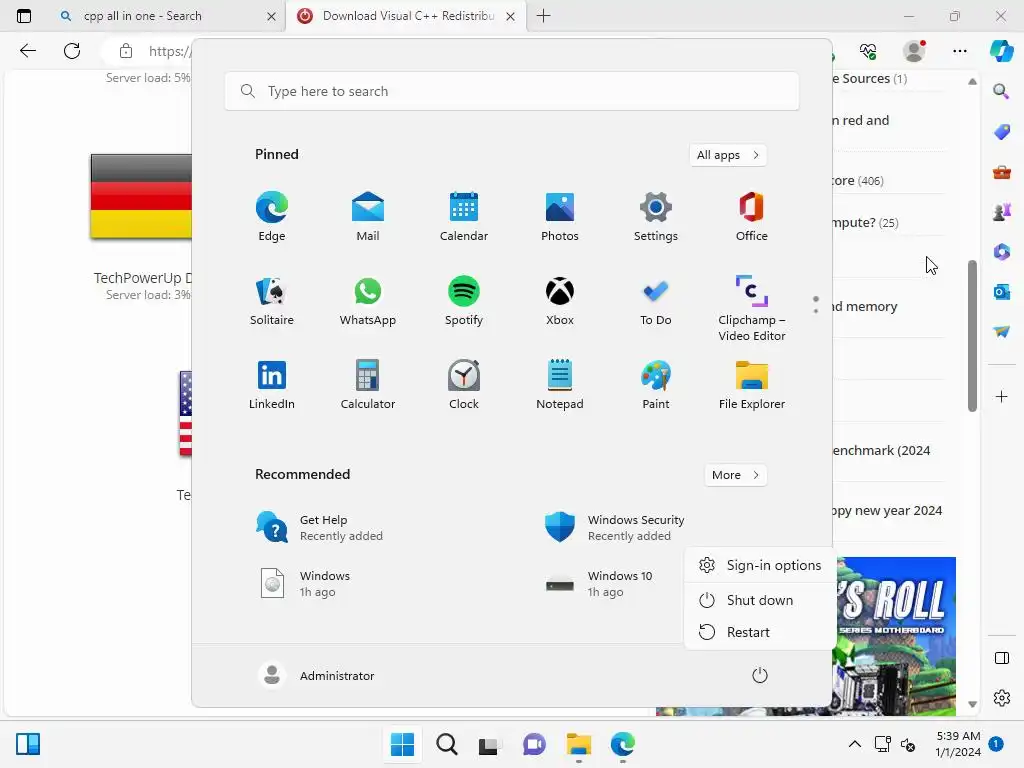Viewport: 1024px width, 768px height.
Task: Open Administrator account menu
Action: point(316,675)
